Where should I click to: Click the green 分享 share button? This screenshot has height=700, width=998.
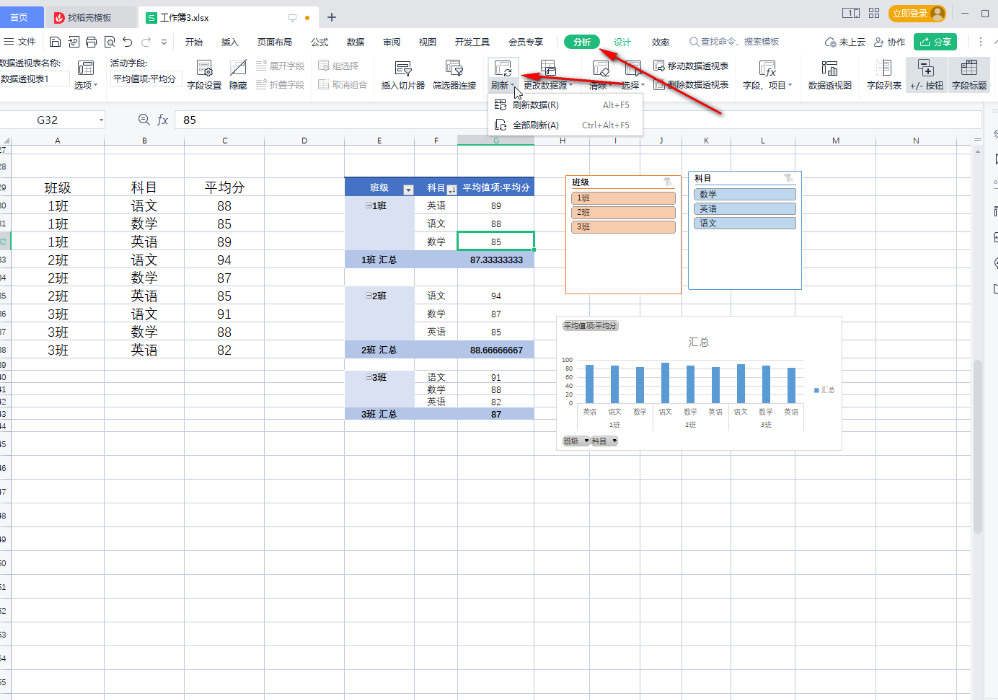point(935,42)
